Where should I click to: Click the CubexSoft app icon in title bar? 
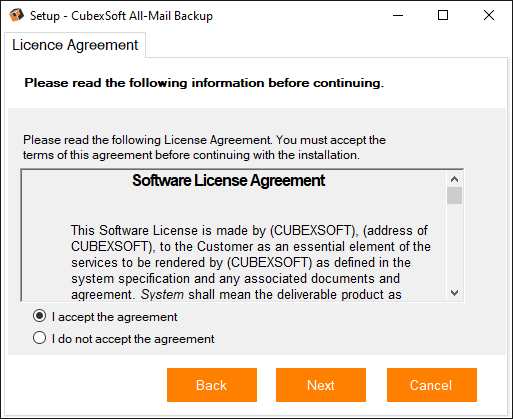coord(16,15)
